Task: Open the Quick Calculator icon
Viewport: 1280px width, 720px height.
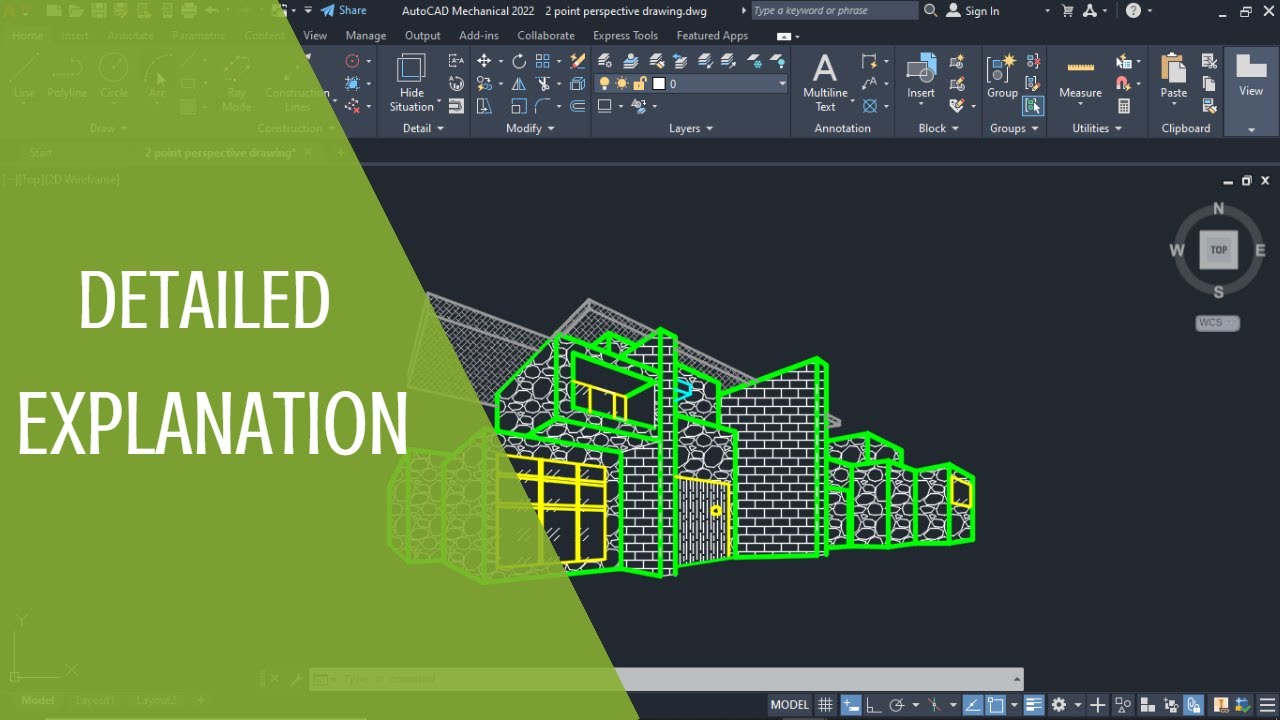Action: coord(1124,106)
